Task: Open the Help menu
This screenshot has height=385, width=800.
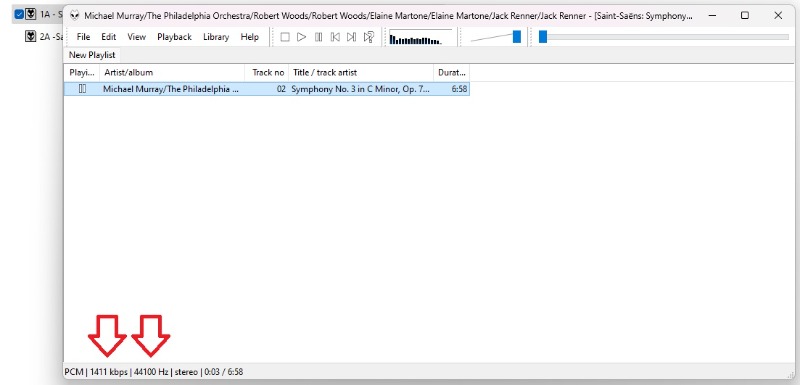Action: [x=249, y=37]
